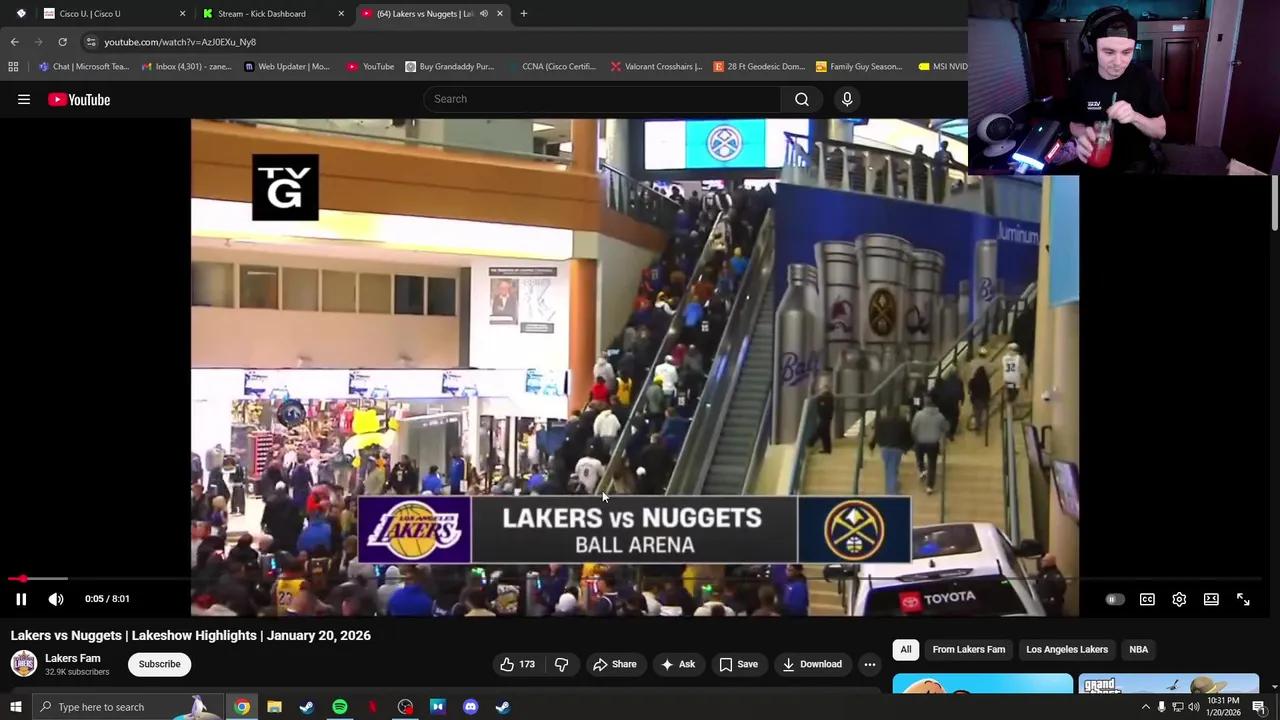Open YouTube hamburger guide menu
This screenshot has height=720, width=1280.
tap(24, 99)
